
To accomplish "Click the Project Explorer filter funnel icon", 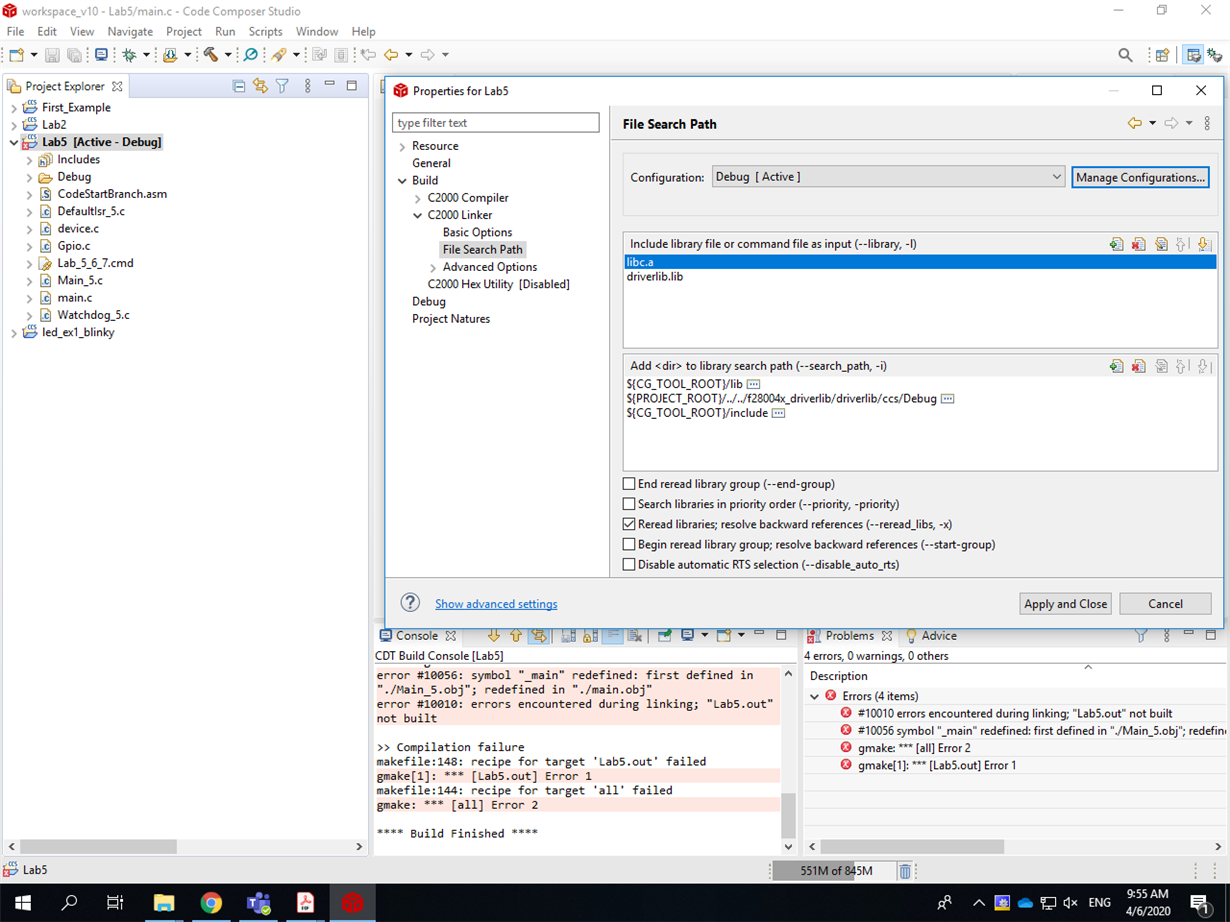I will pyautogui.click(x=282, y=86).
